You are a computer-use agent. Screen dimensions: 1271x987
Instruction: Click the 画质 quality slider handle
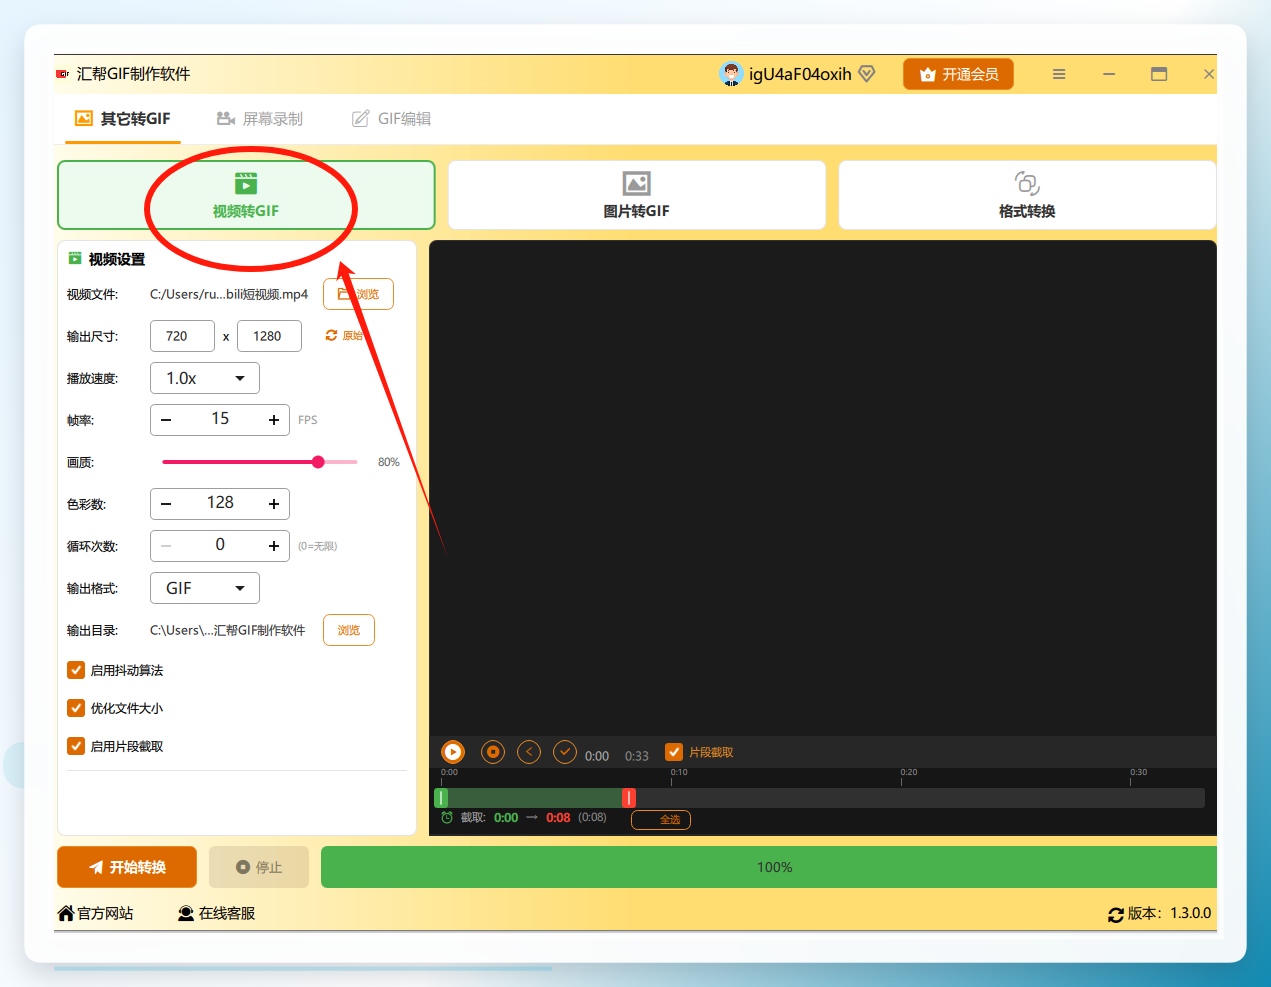(318, 462)
